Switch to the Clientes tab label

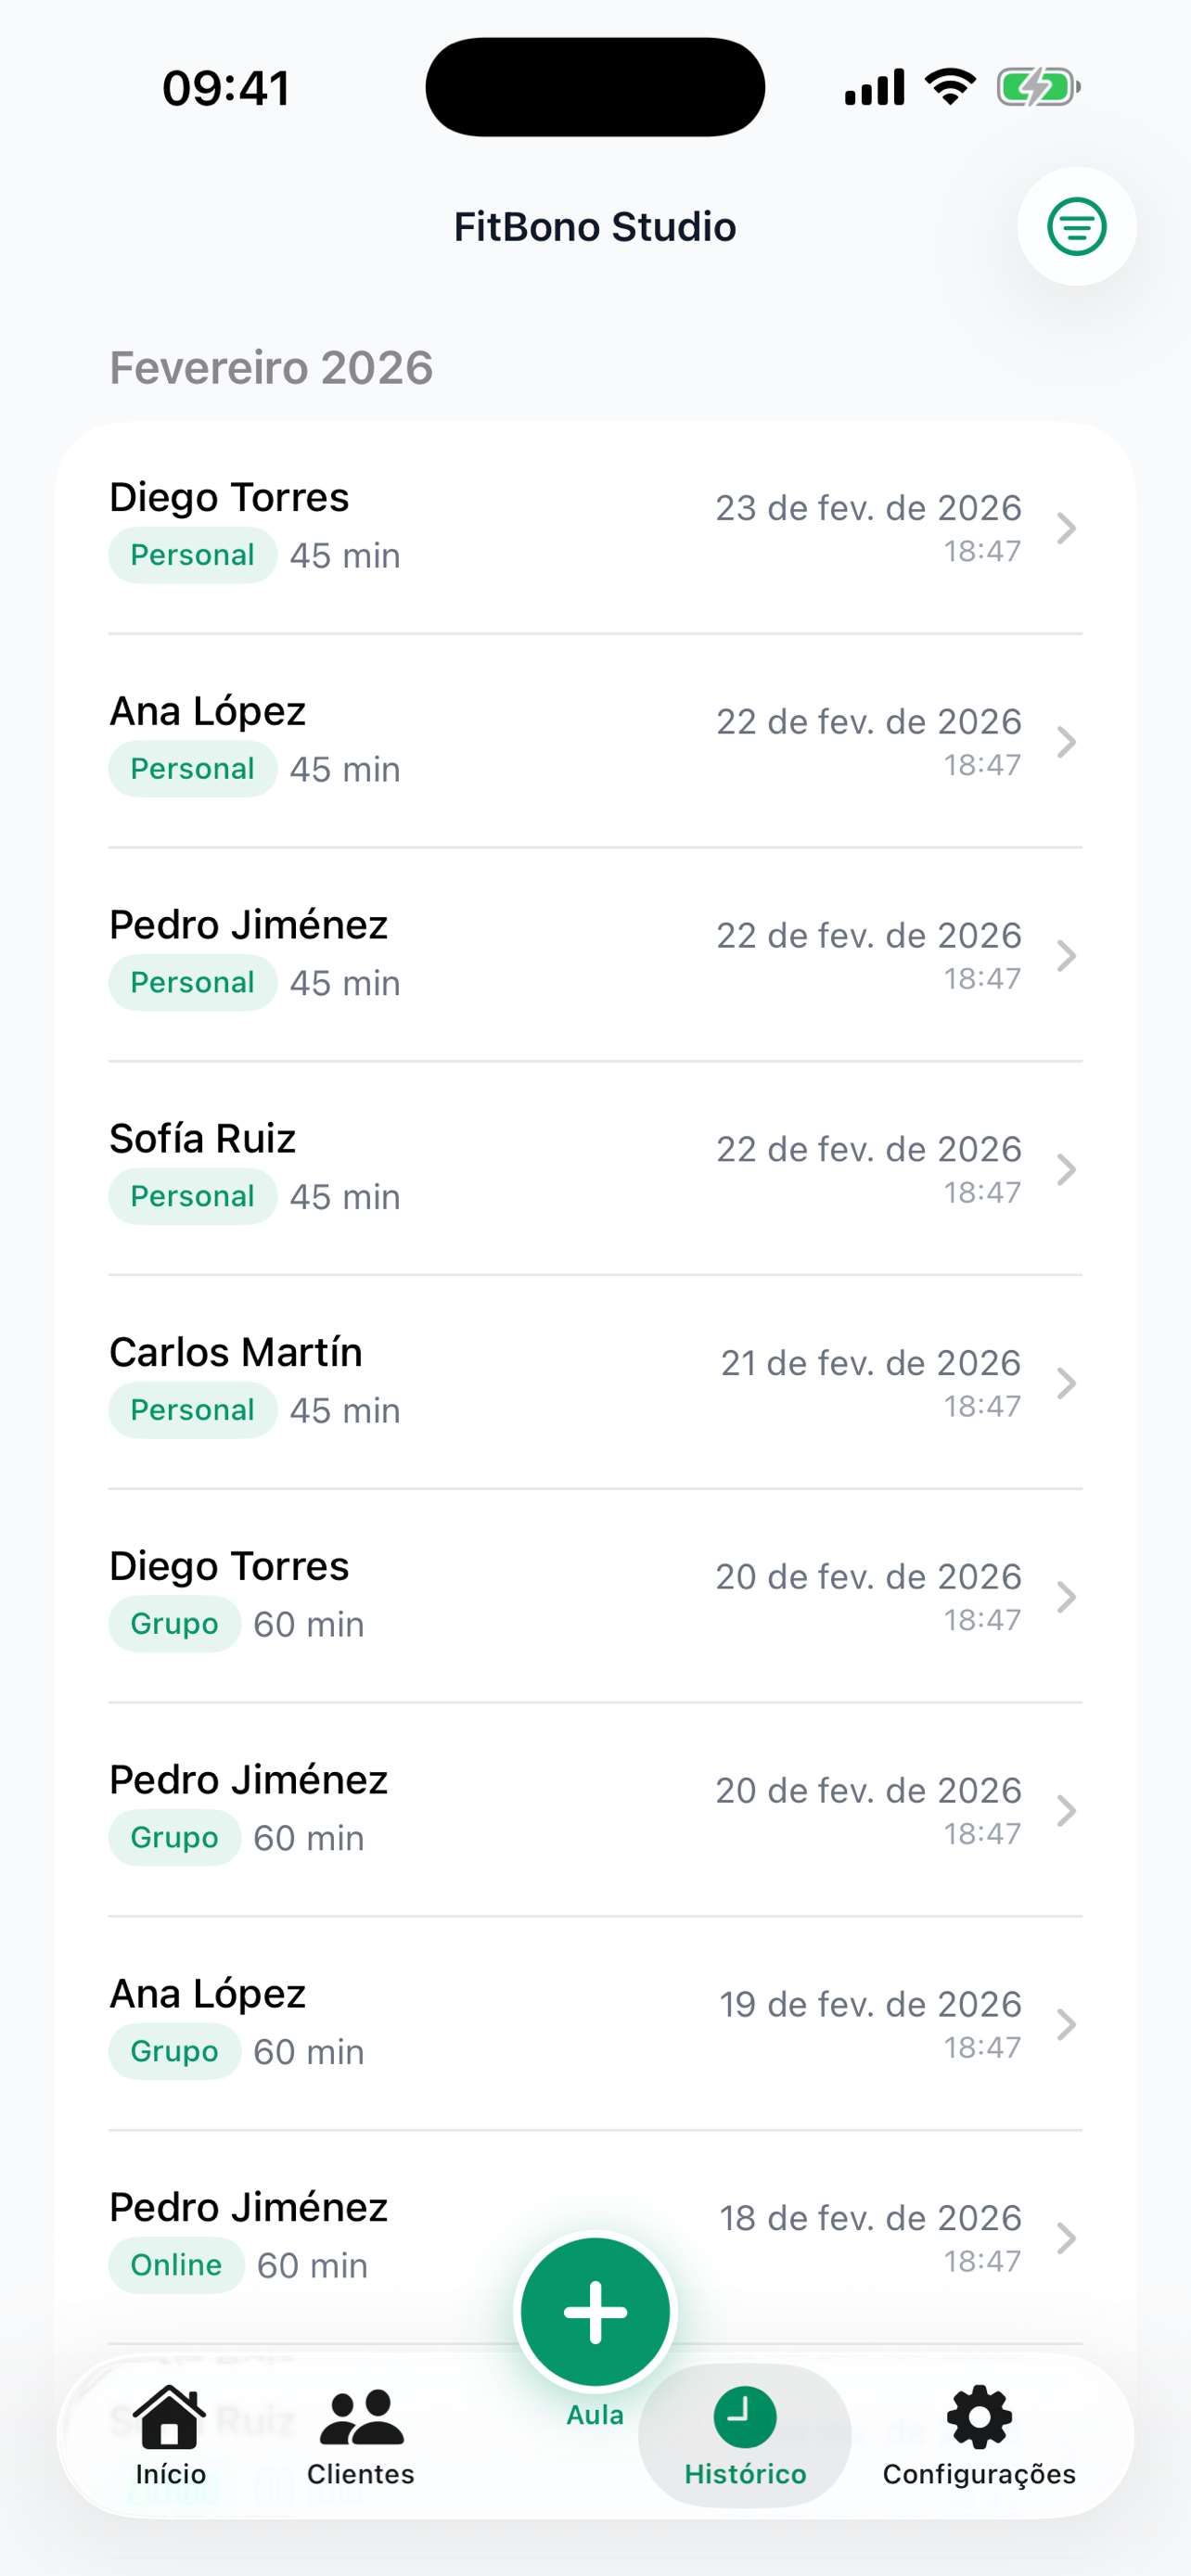[x=361, y=2474]
